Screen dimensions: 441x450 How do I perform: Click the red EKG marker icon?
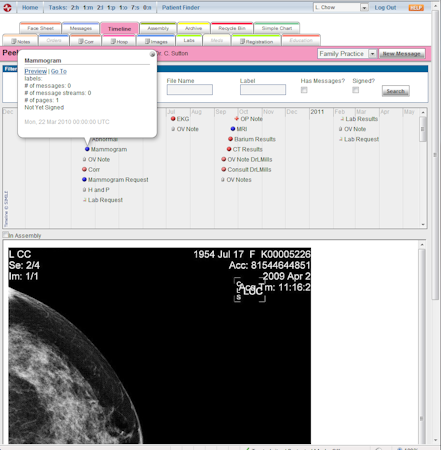point(173,119)
